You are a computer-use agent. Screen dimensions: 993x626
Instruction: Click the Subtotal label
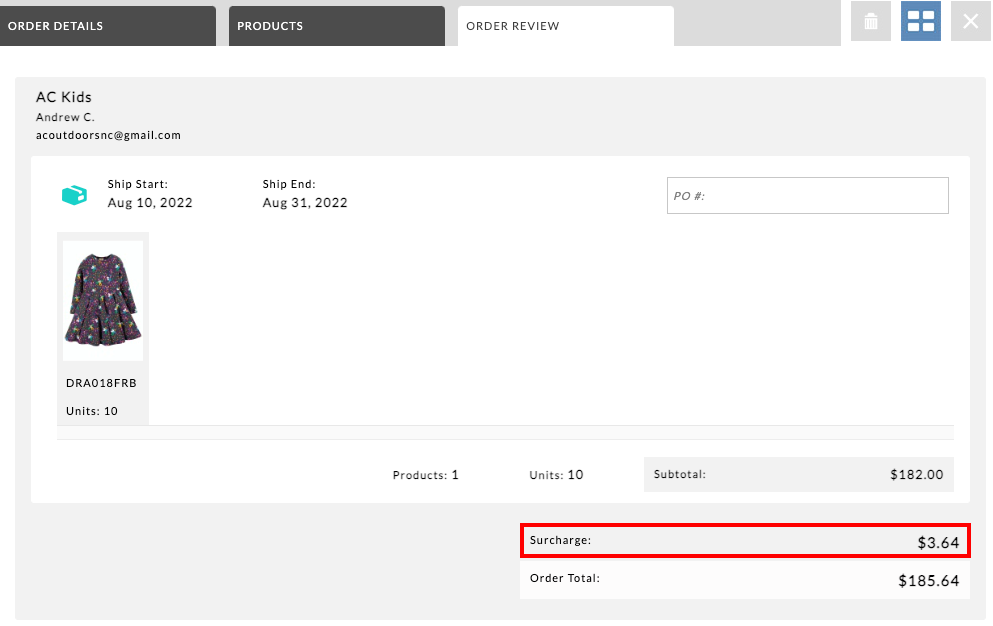point(680,474)
